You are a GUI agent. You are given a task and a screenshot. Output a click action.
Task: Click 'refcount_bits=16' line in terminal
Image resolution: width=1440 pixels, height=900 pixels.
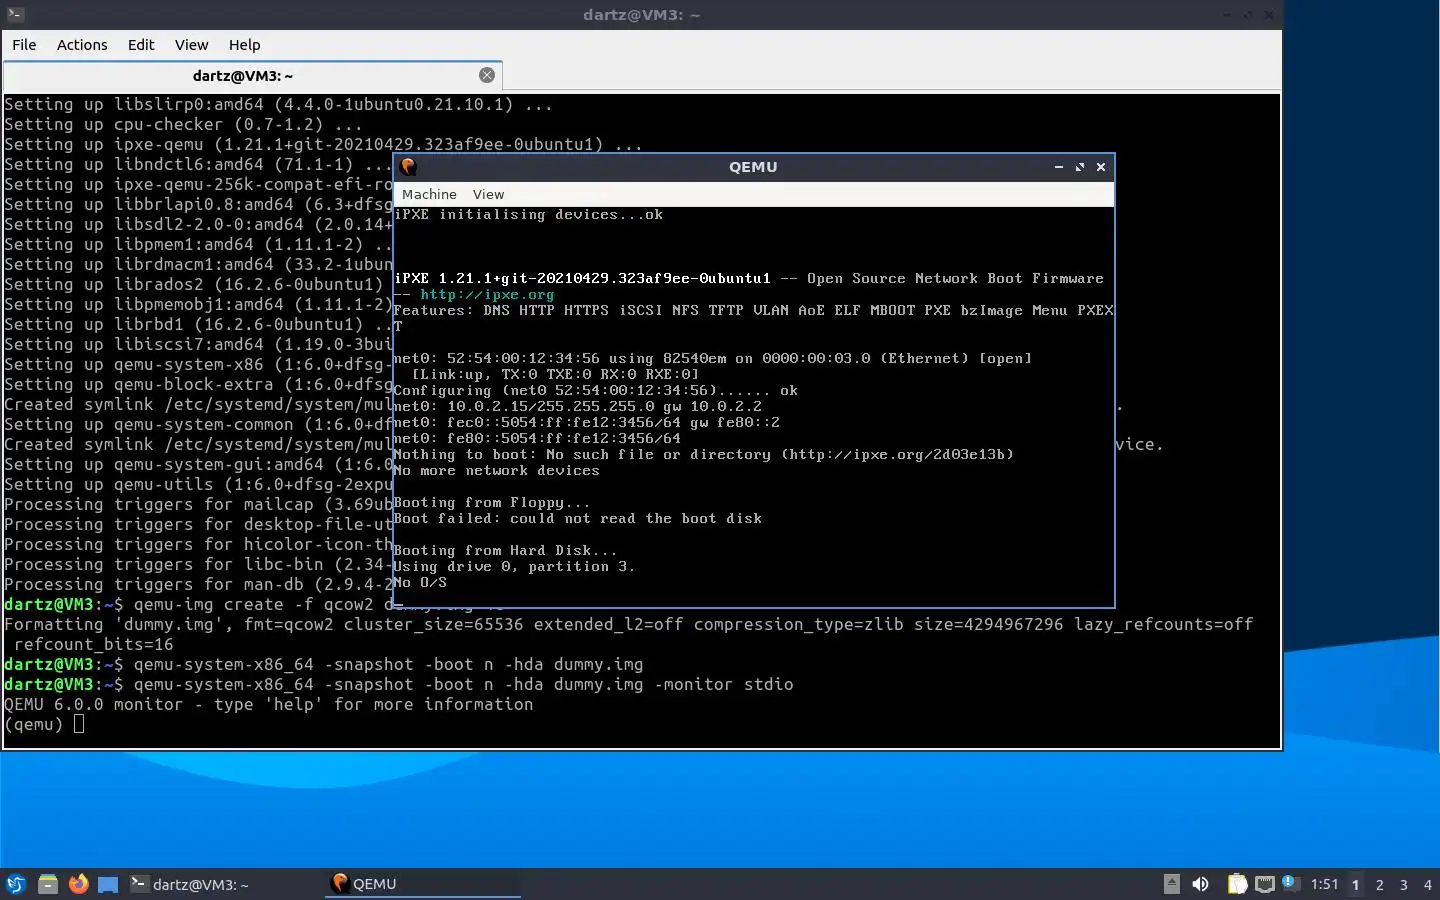(x=93, y=644)
